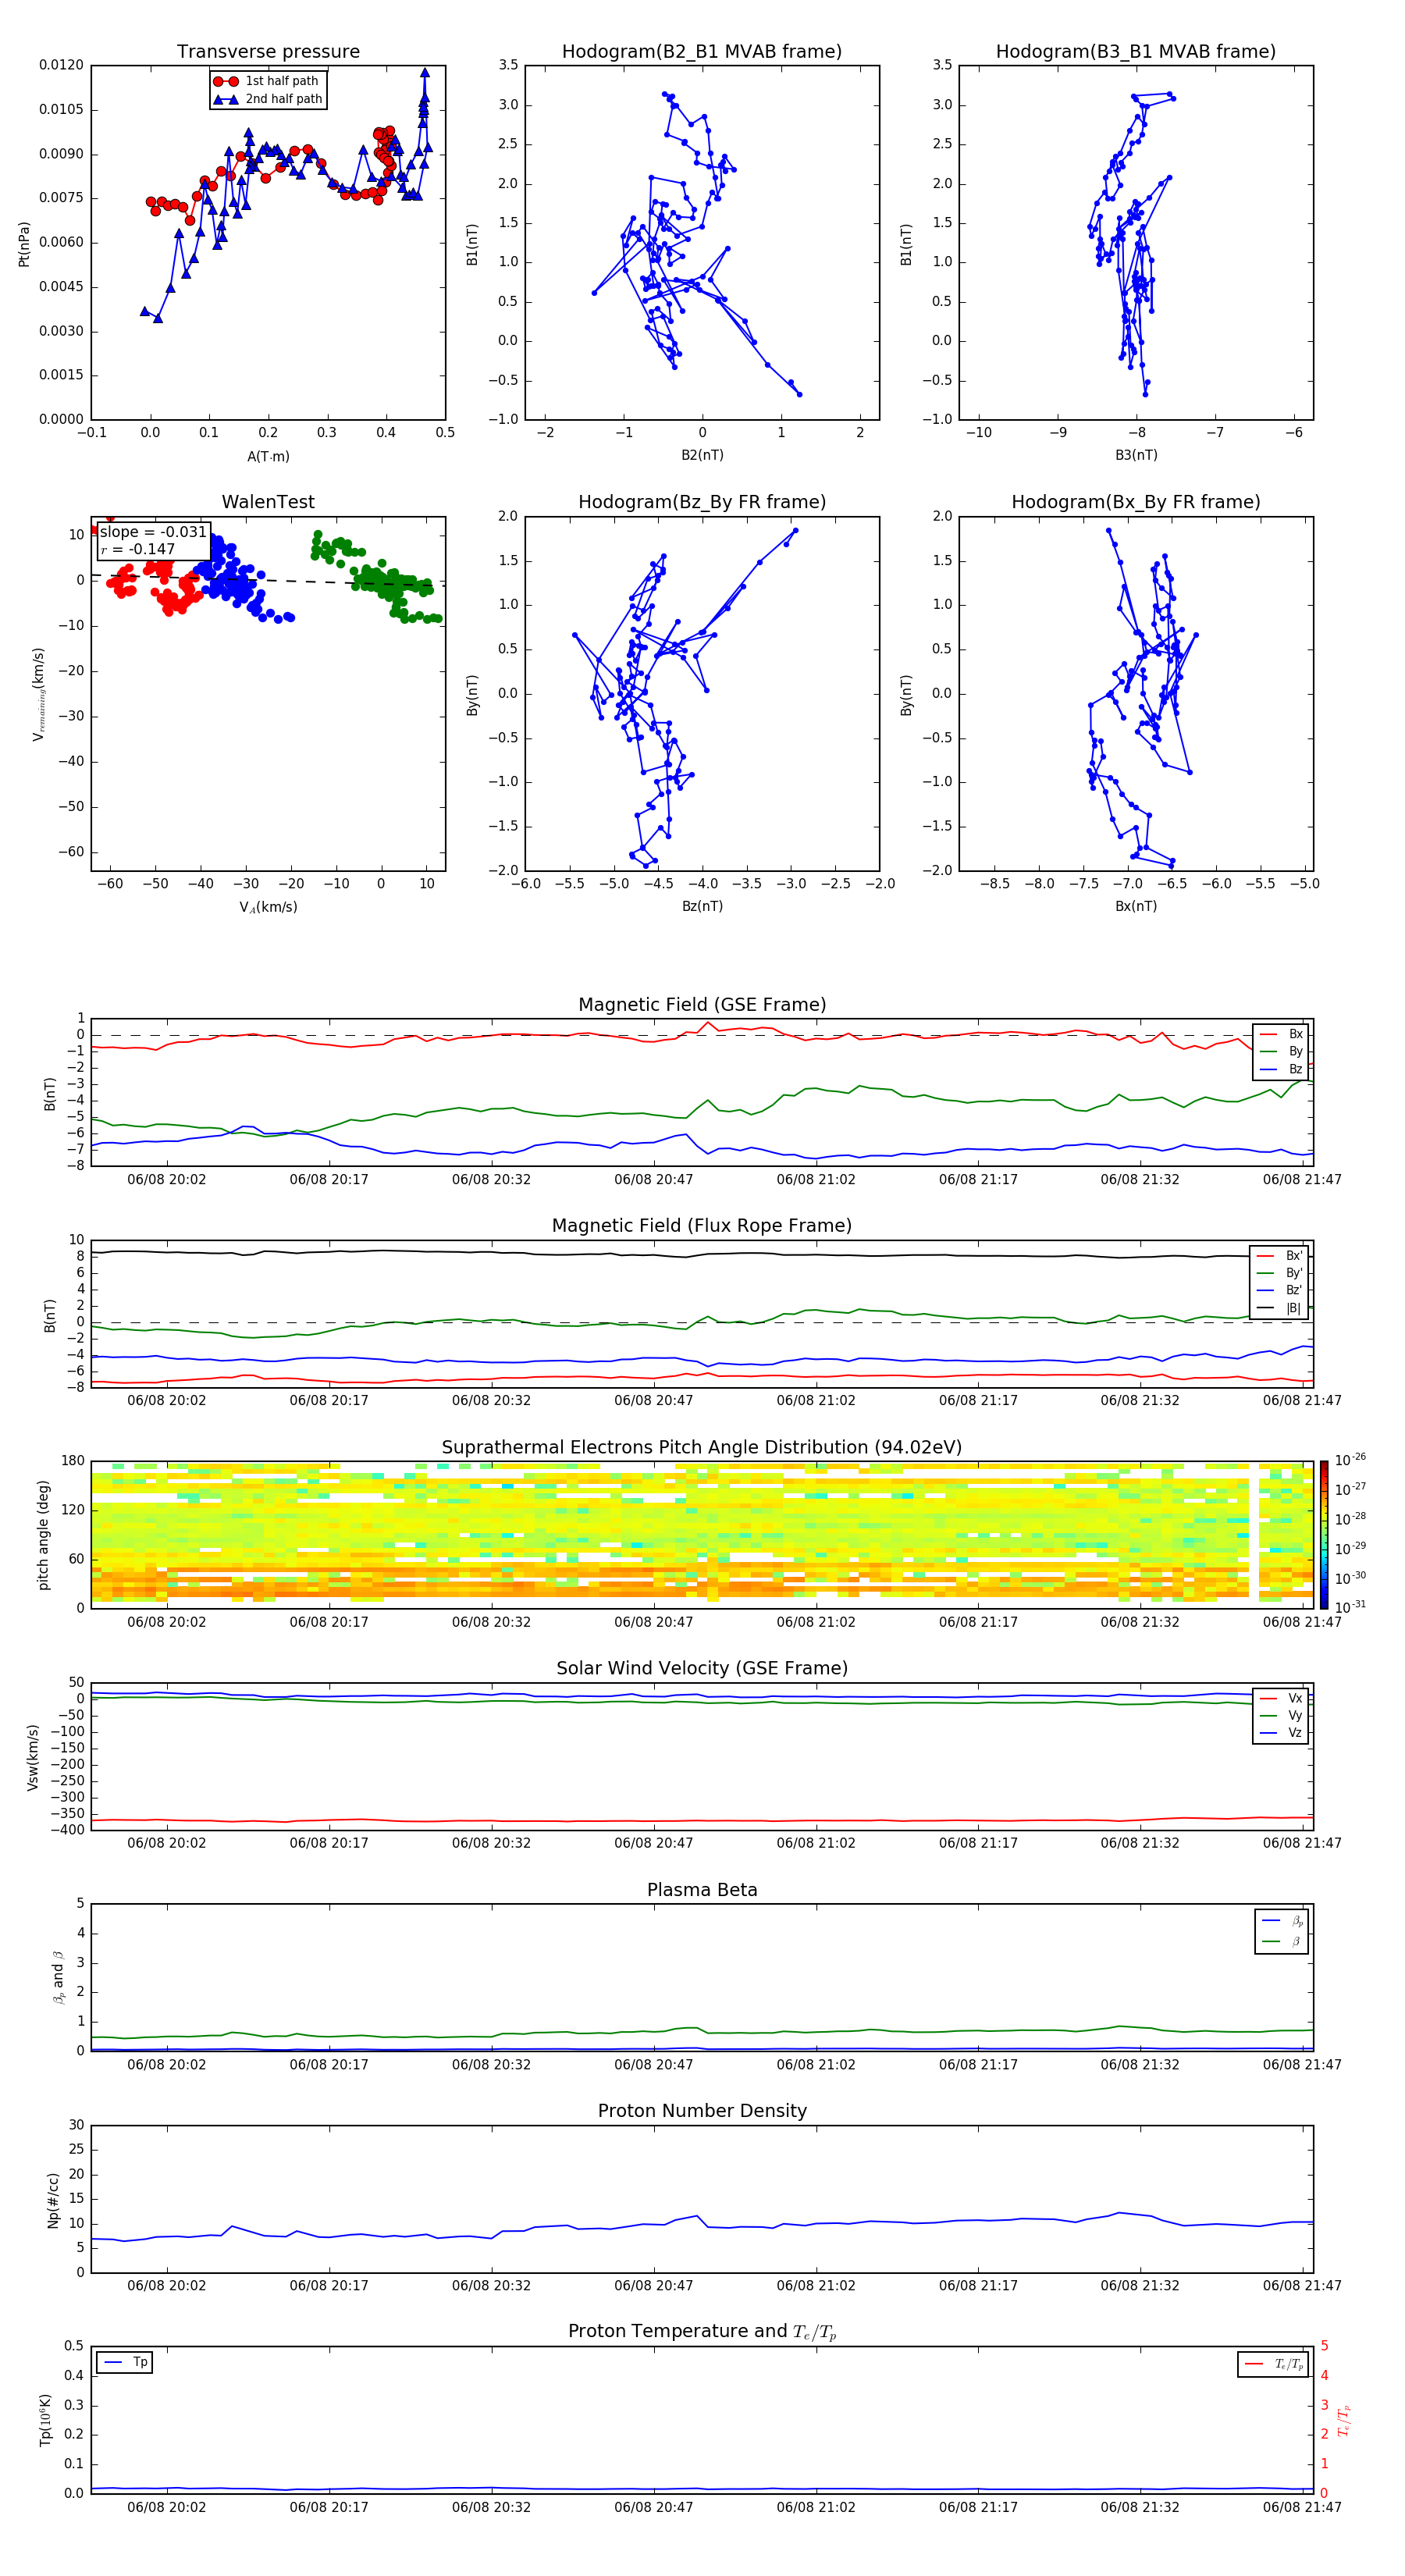
Task: Click the Bx' flux rope legend entry
Action: [1280, 1256]
